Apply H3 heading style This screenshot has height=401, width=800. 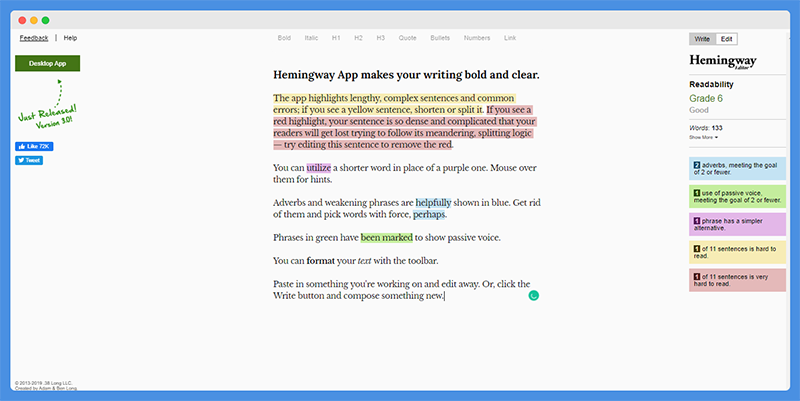(x=381, y=38)
